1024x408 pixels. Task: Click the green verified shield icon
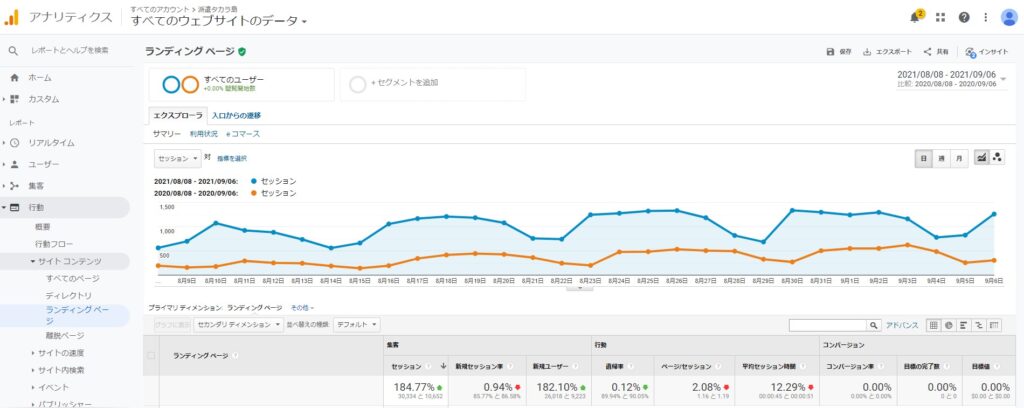click(242, 51)
